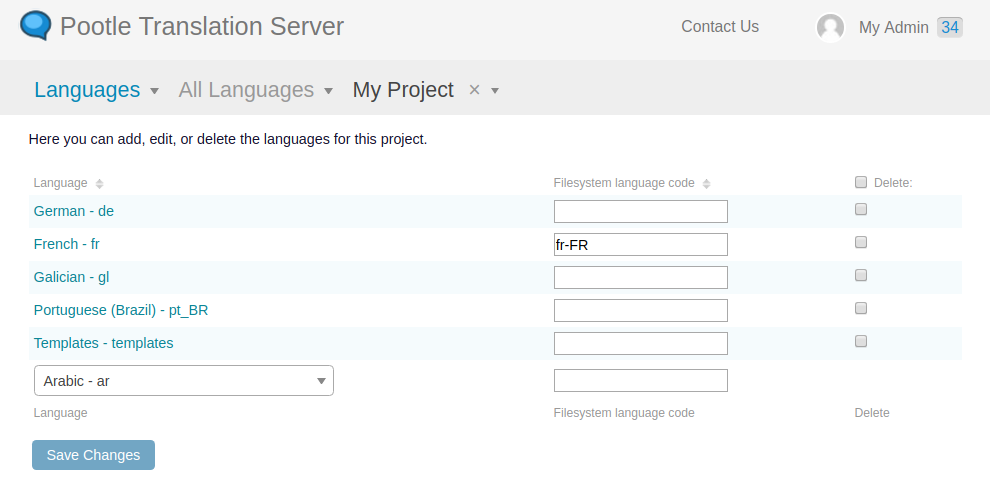Sort by Filesystem language code arrows
Image resolution: width=990 pixels, height=489 pixels.
(707, 183)
